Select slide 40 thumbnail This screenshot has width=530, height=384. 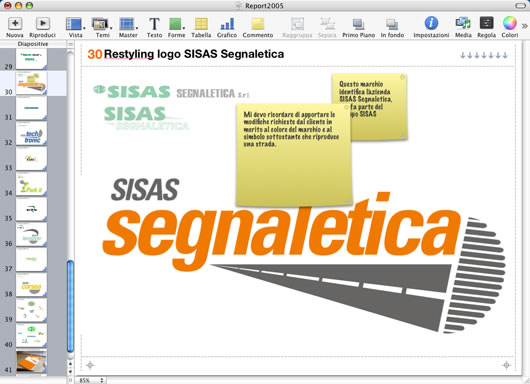pyautogui.click(x=31, y=335)
